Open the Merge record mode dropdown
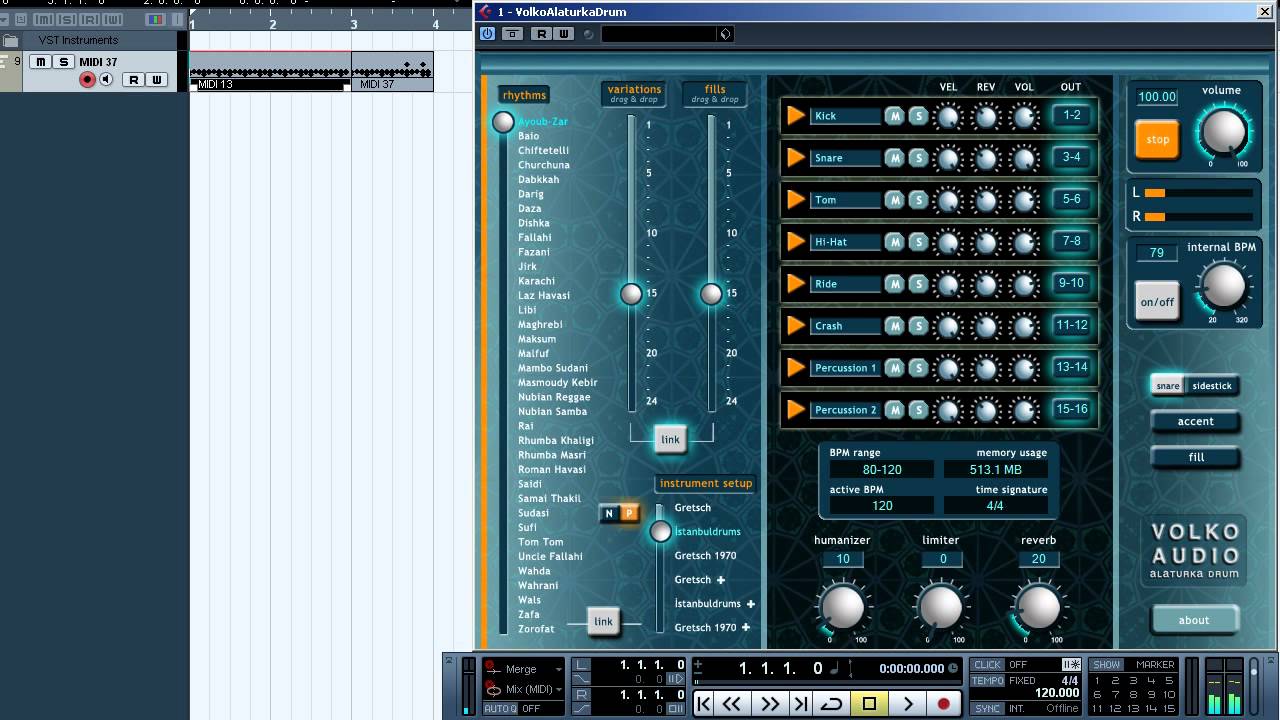 pos(558,669)
